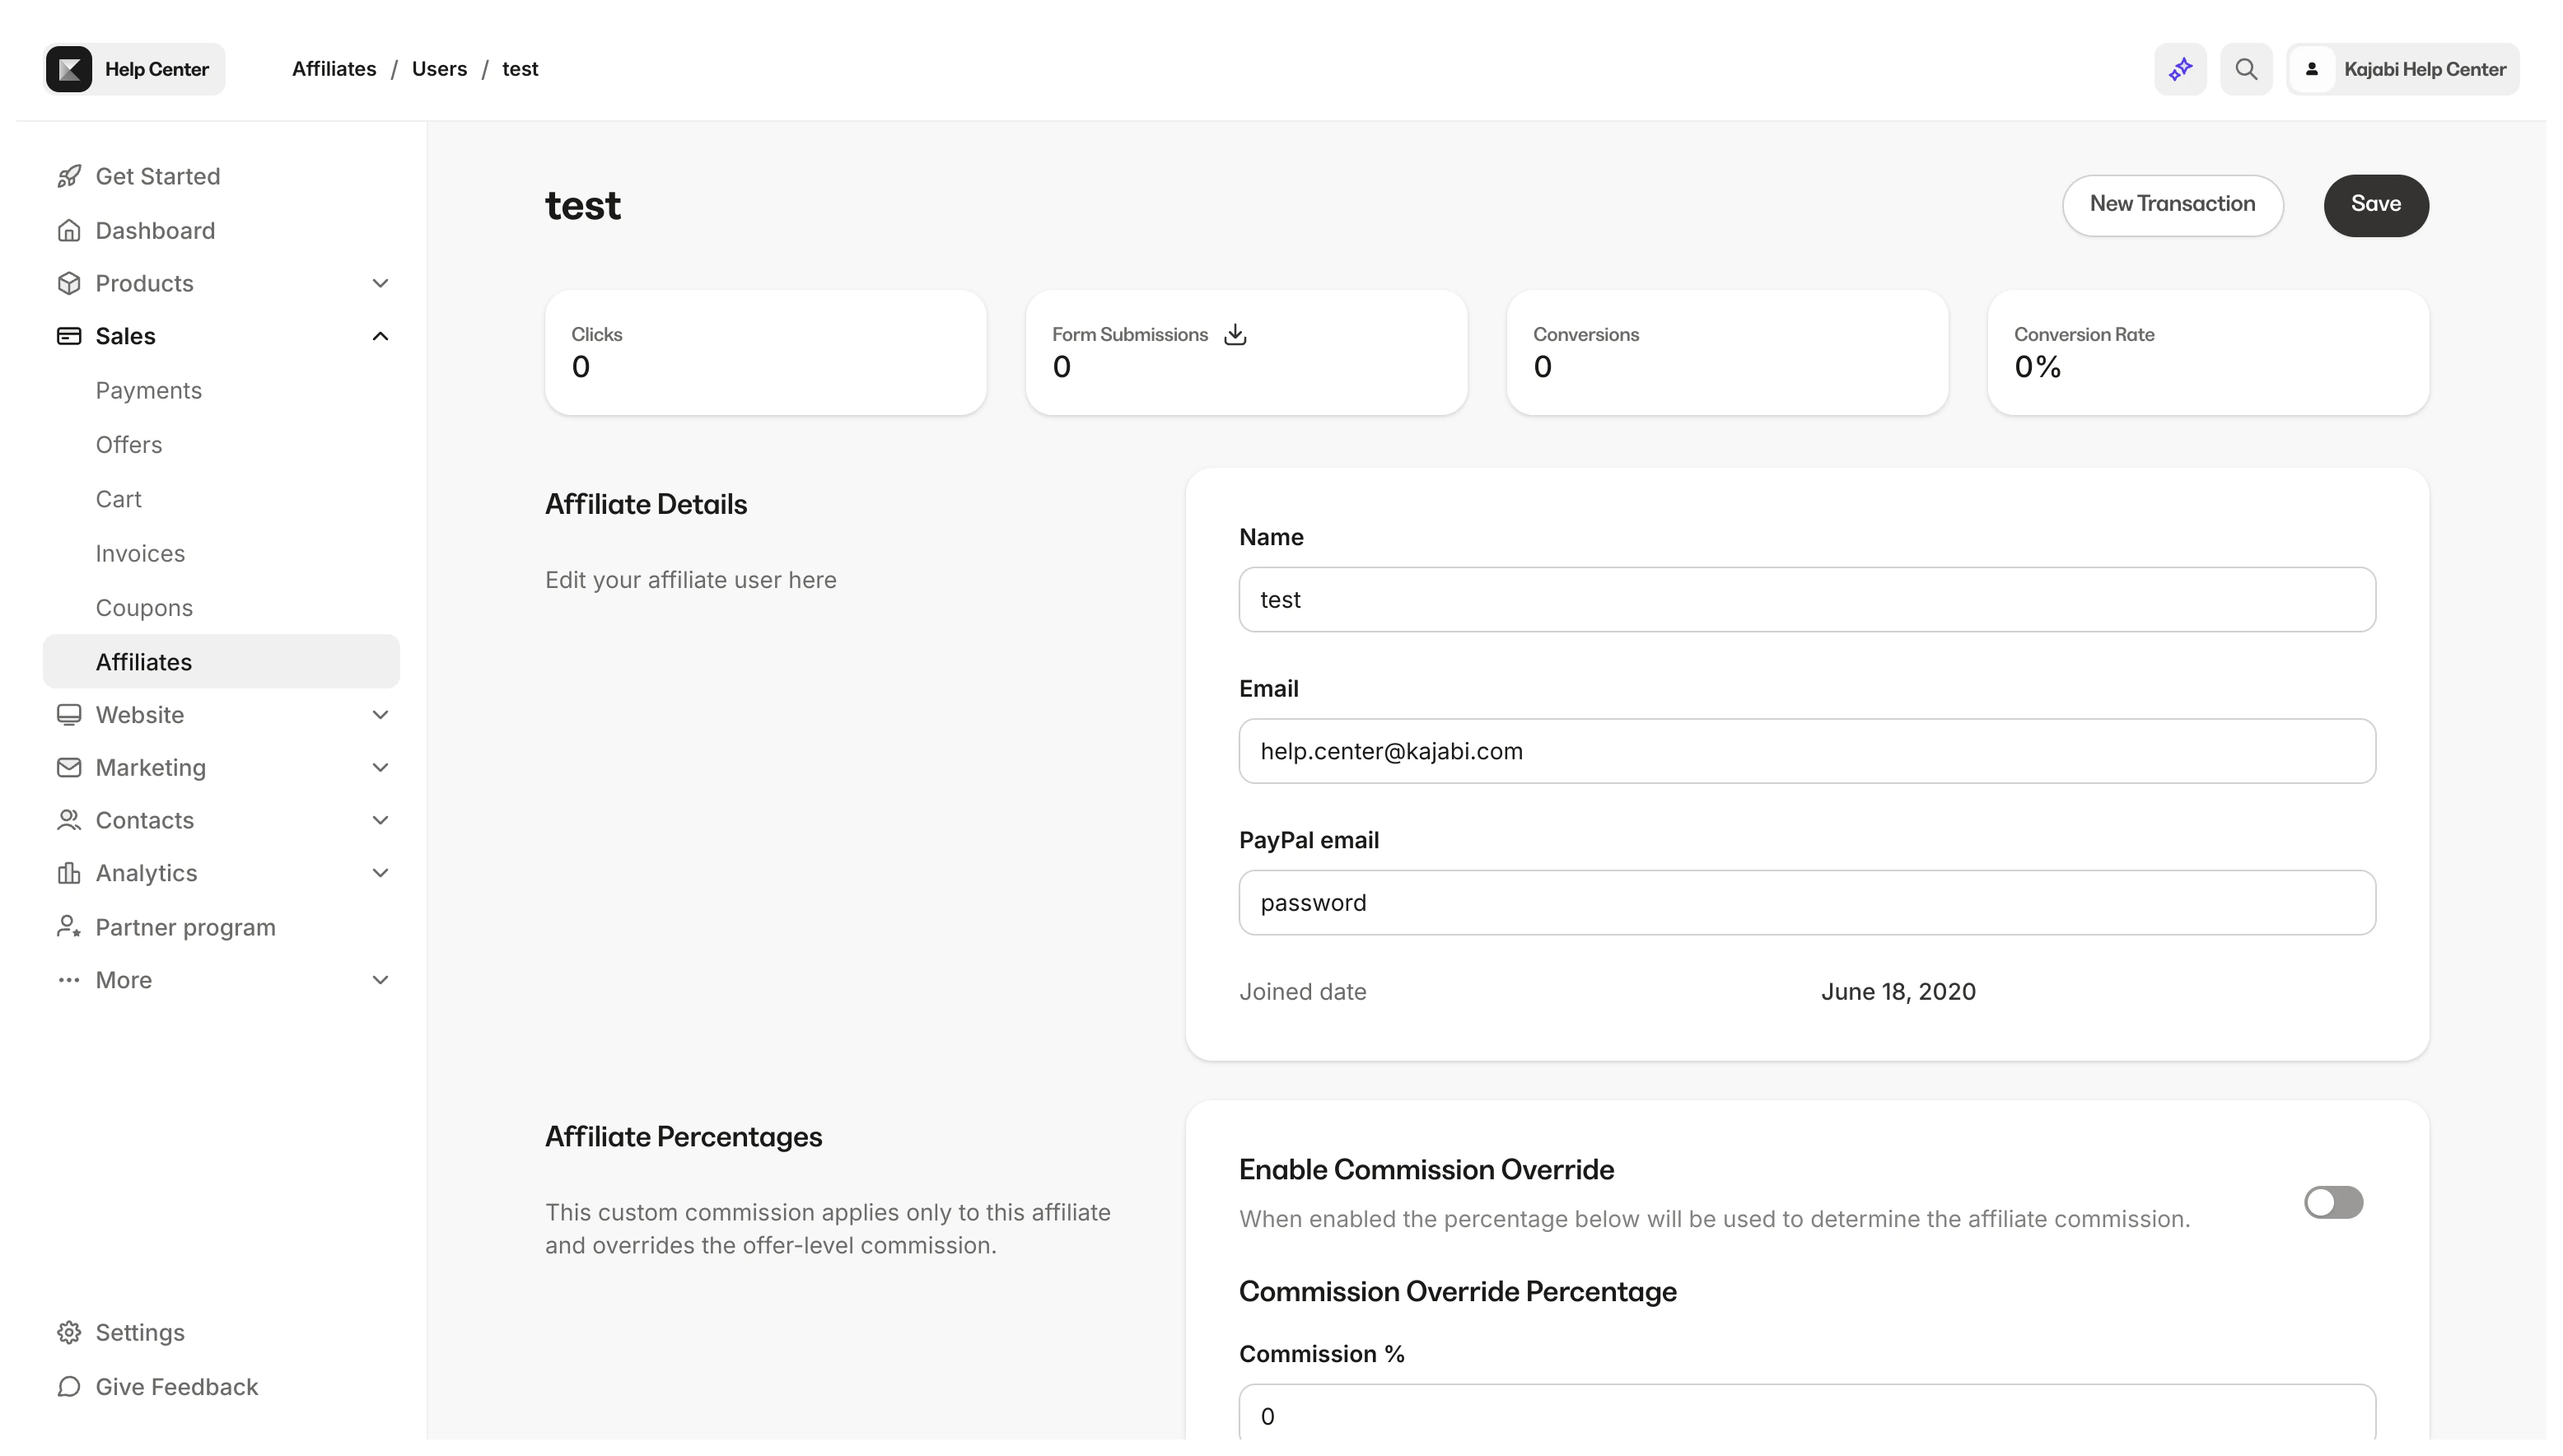Viewport: 2563px width, 1456px height.
Task: Open search with the magnifier icon
Action: coord(2246,69)
